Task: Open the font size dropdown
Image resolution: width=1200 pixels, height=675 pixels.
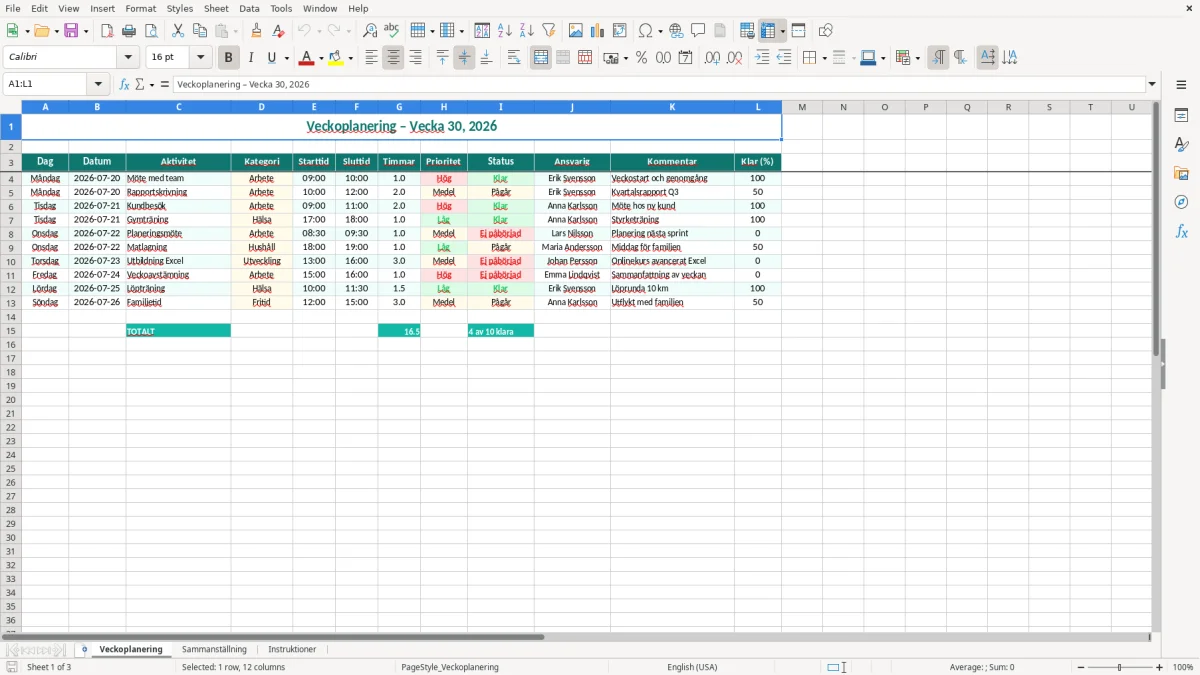Action: [200, 58]
